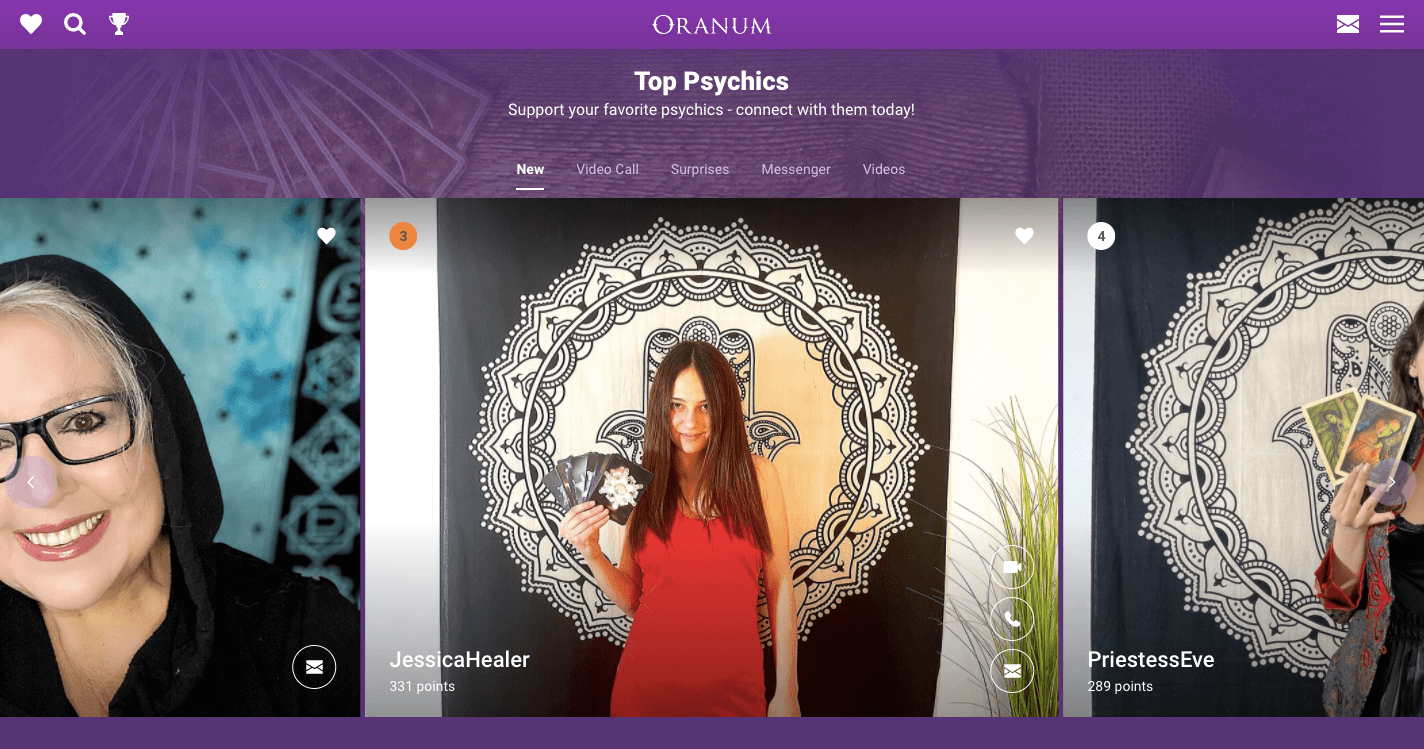Favorite the hooded psychic's card heart
Viewport: 1424px width, 749px height.
pos(326,236)
